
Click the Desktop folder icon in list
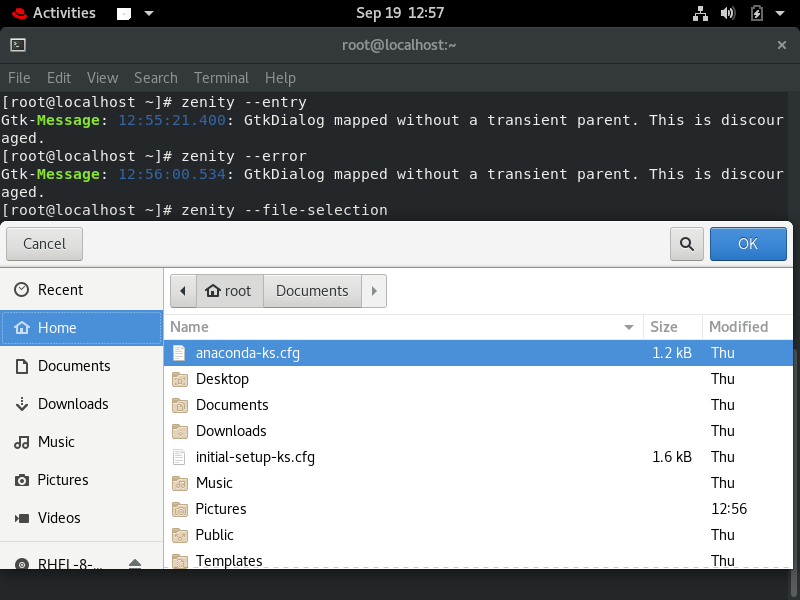(x=180, y=379)
